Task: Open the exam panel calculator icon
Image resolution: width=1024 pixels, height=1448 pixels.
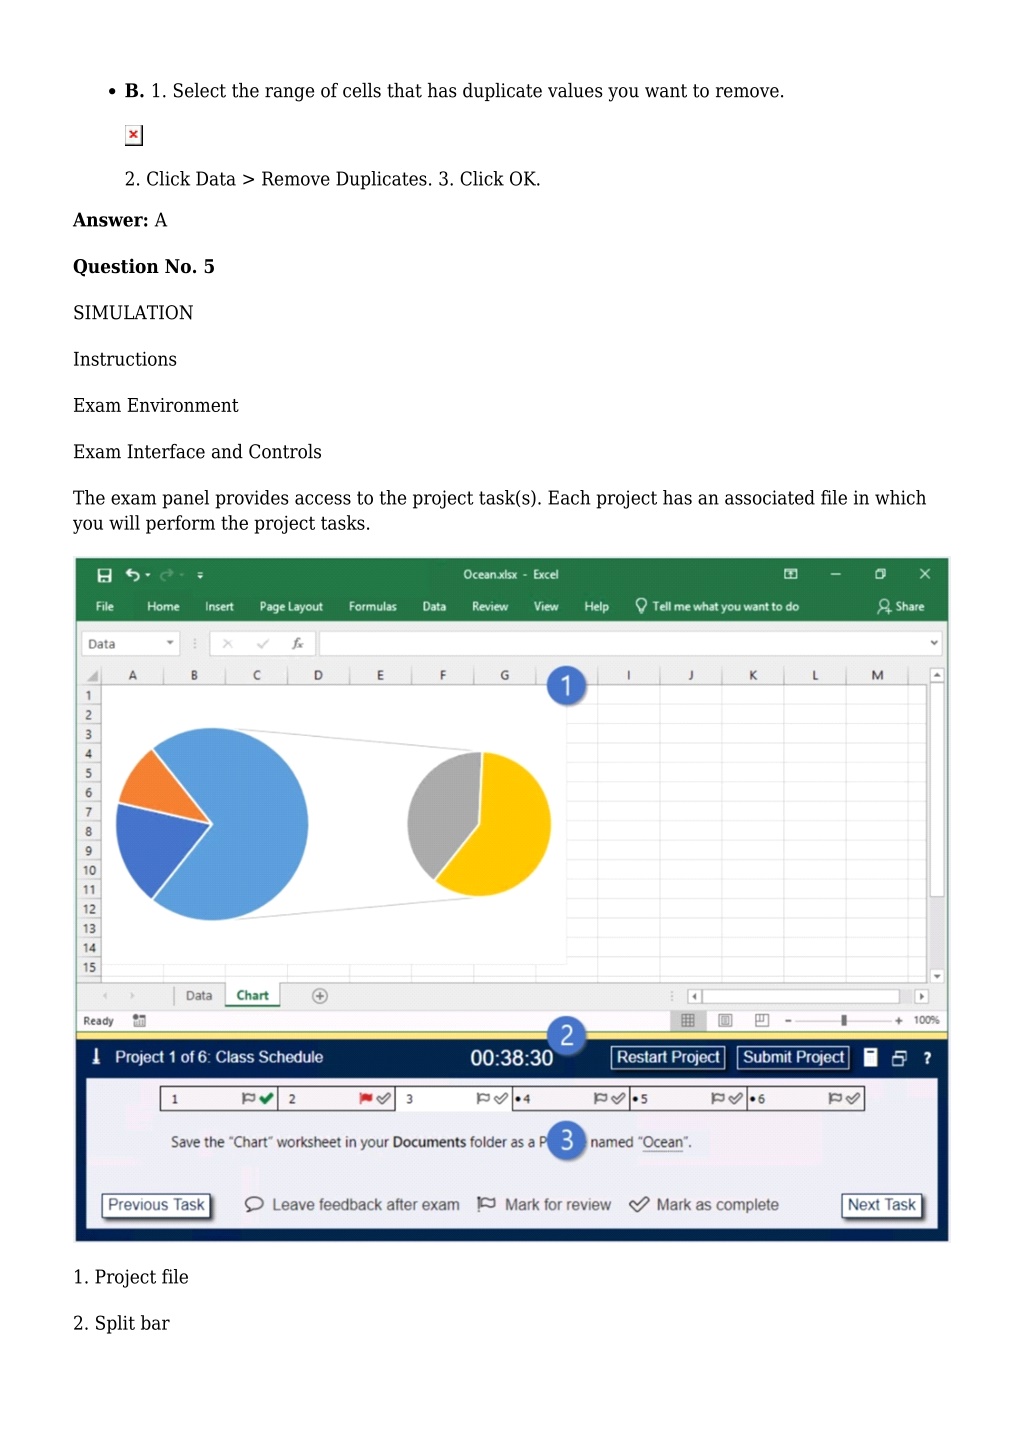Action: 871,1058
